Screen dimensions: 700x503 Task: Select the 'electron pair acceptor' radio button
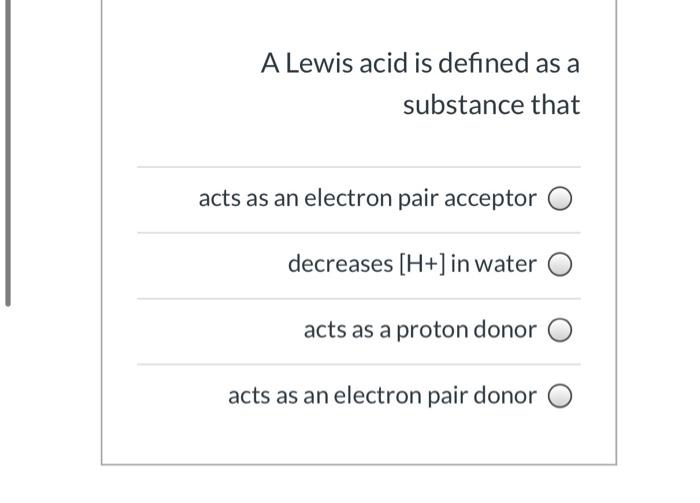[x=560, y=198]
